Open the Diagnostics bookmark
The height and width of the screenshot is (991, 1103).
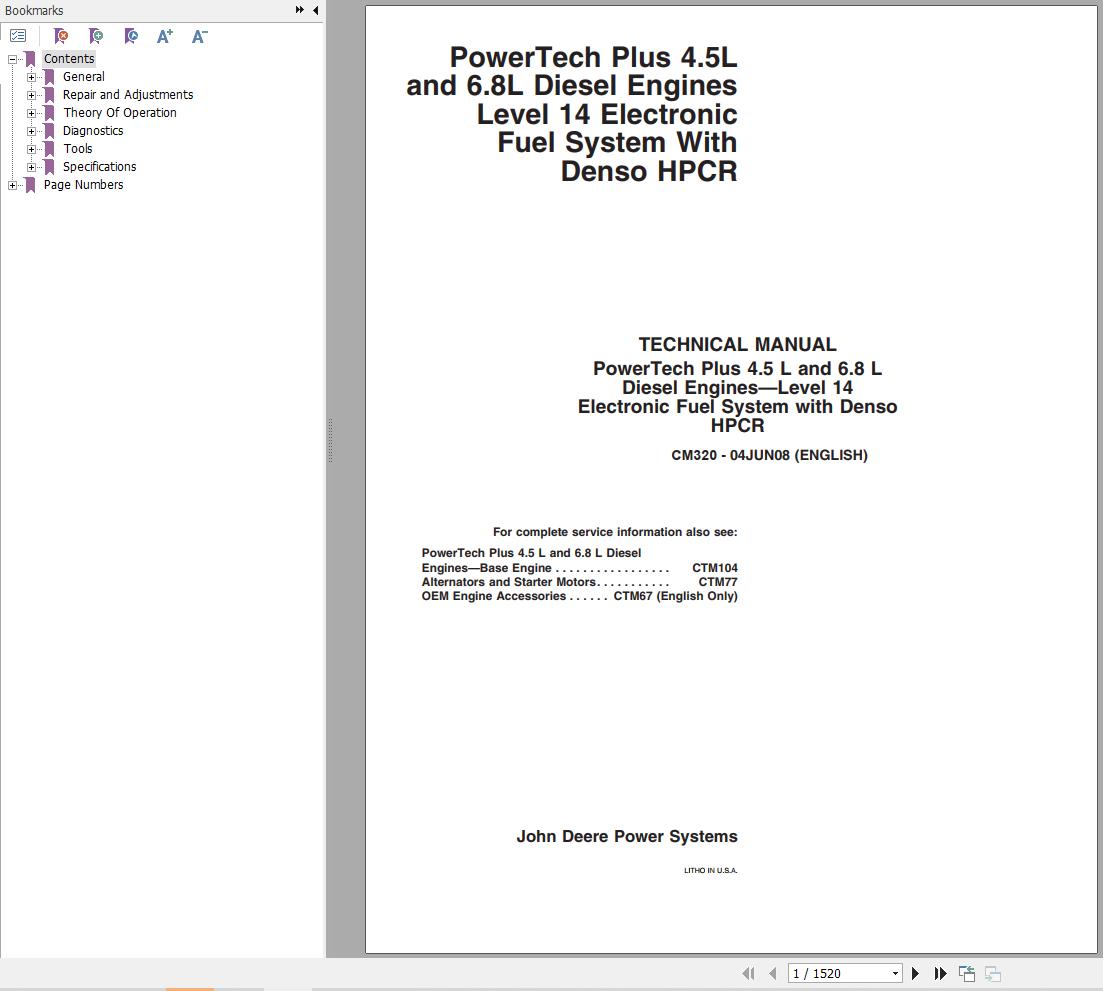93,131
